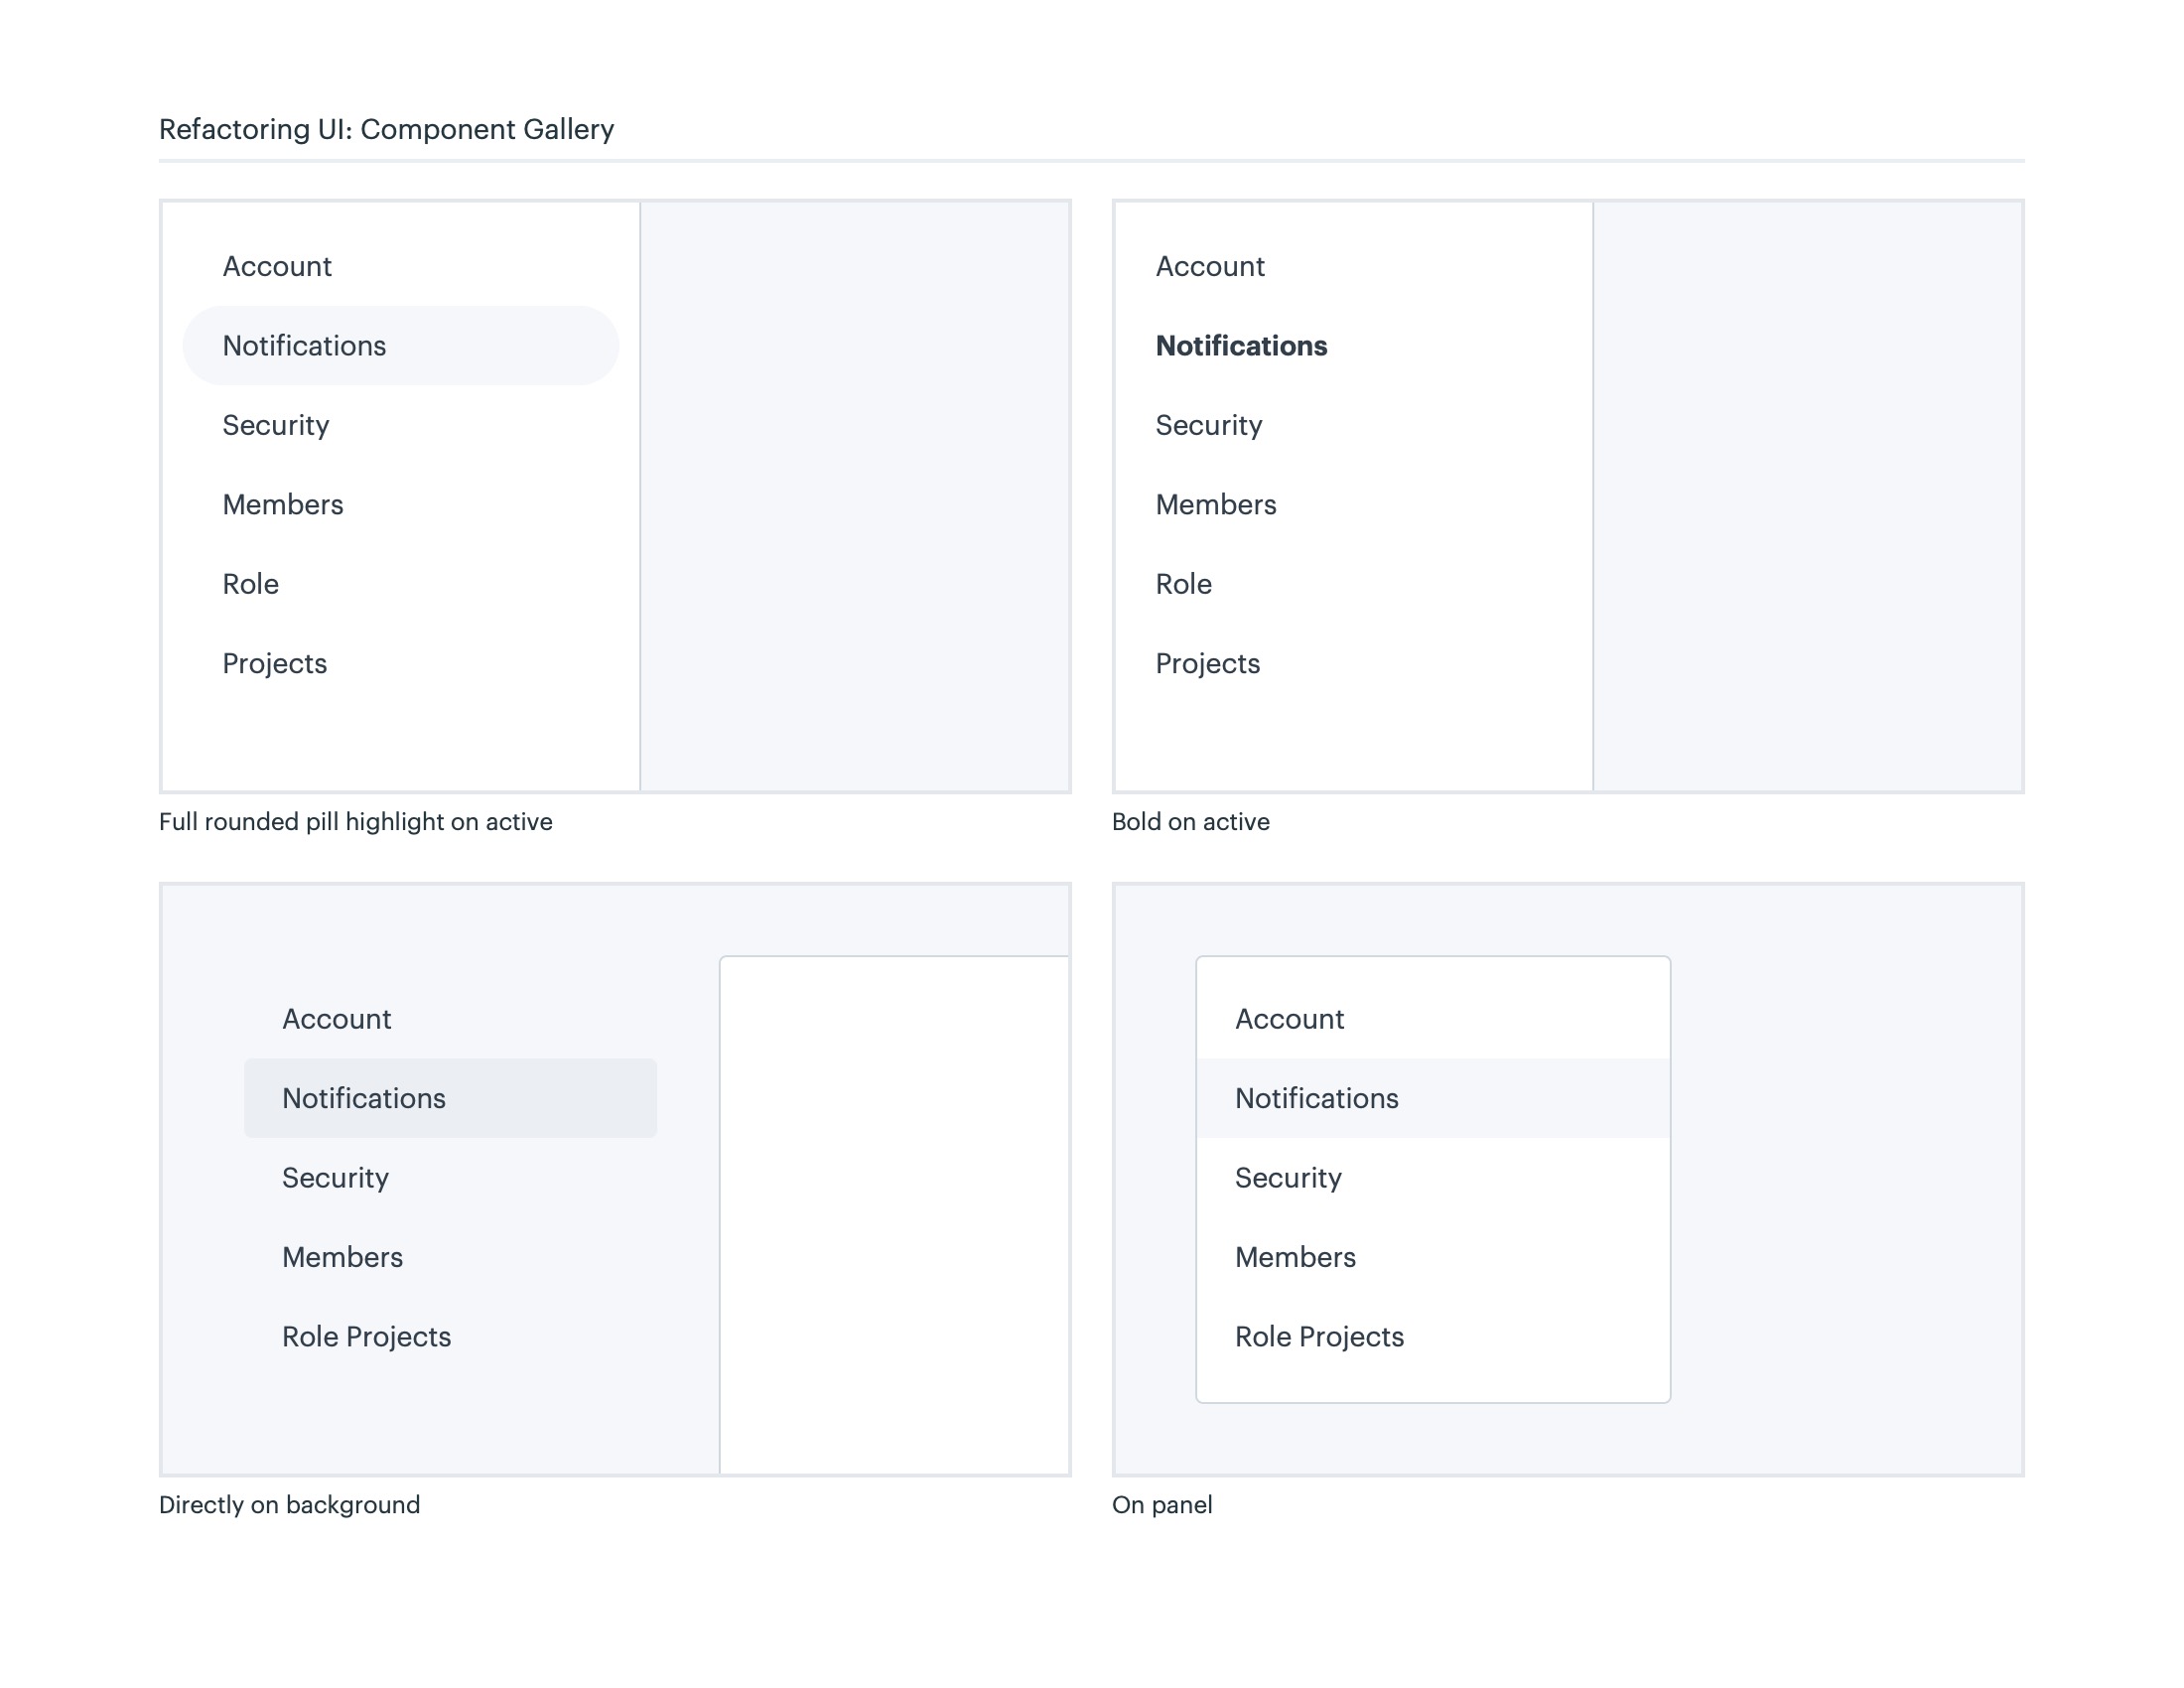The width and height of the screenshot is (2184, 1688).
Task: Open Security in the directly-on-background menu
Action: click(x=335, y=1177)
